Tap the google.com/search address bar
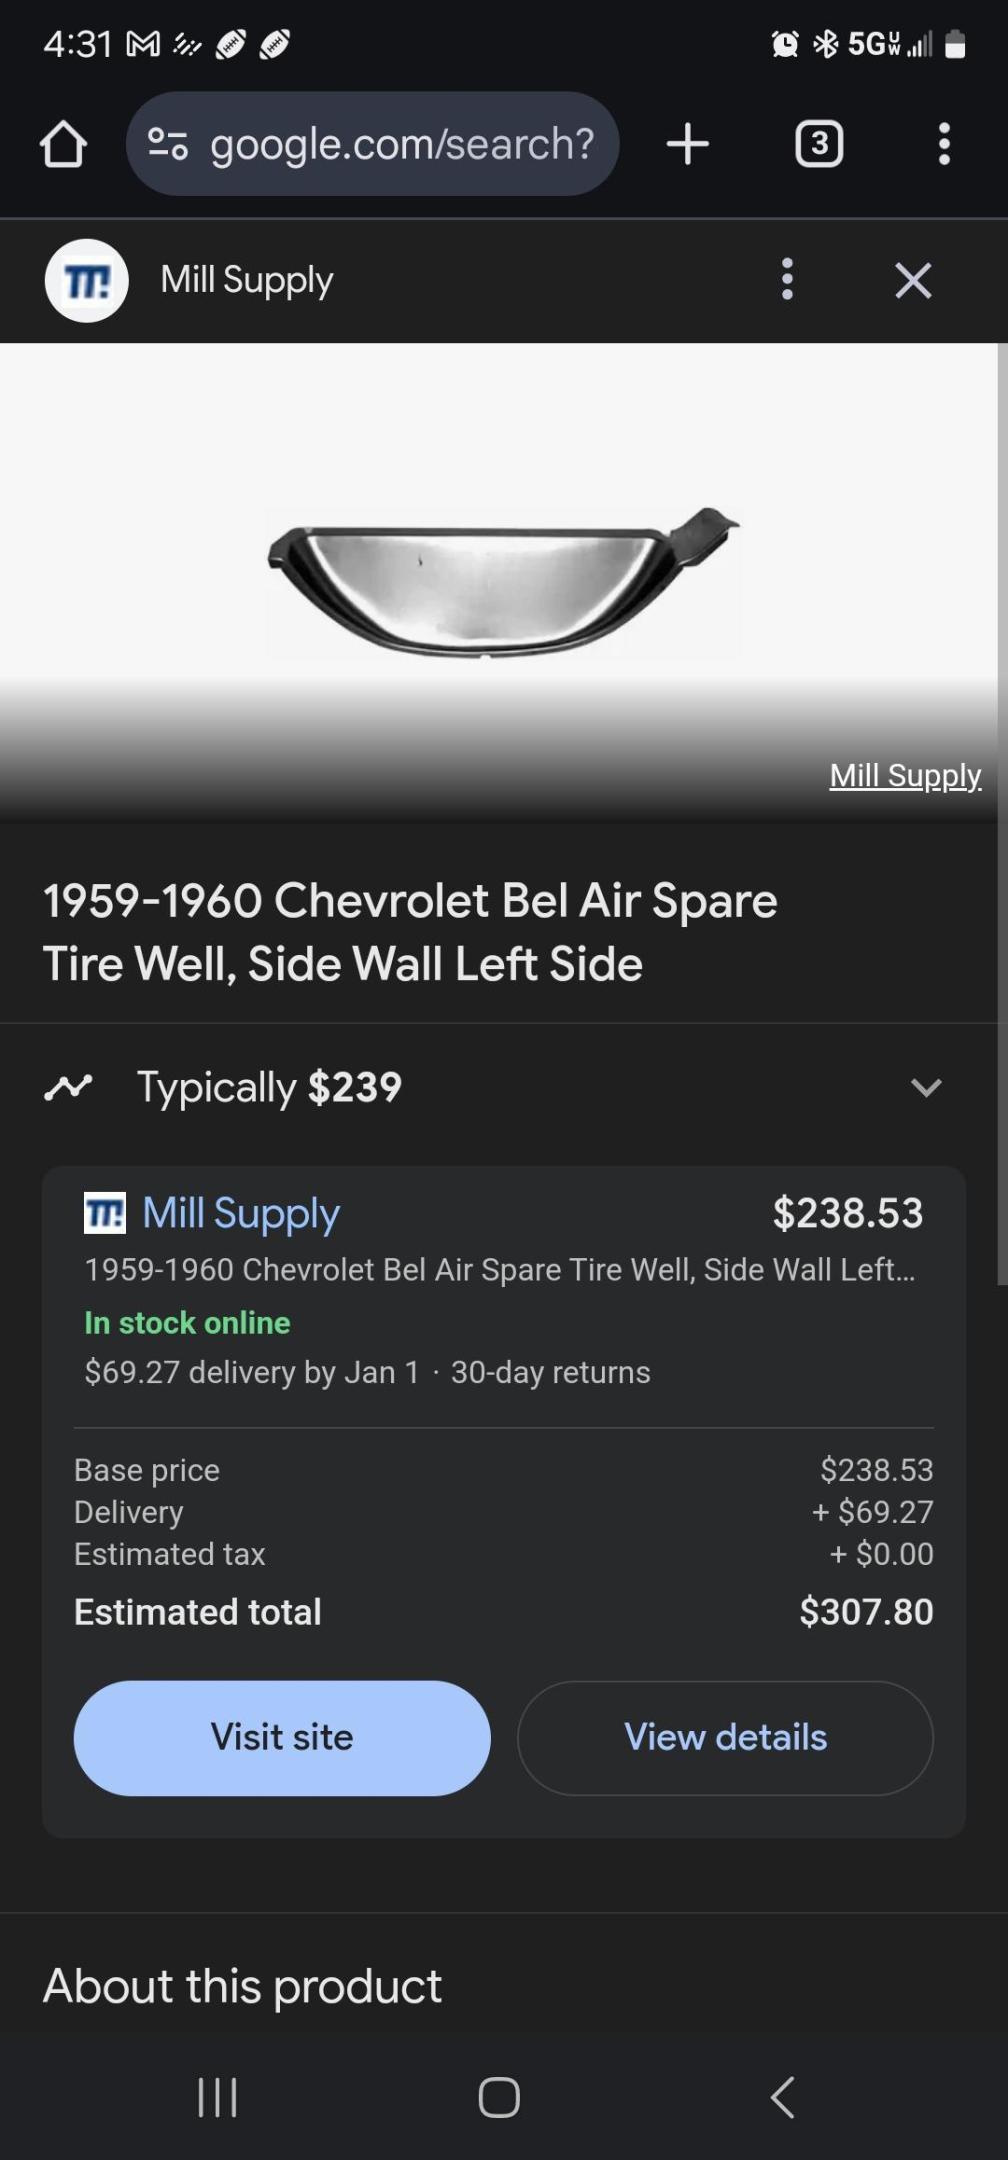Screen dimensions: 1008x2160 [400, 143]
